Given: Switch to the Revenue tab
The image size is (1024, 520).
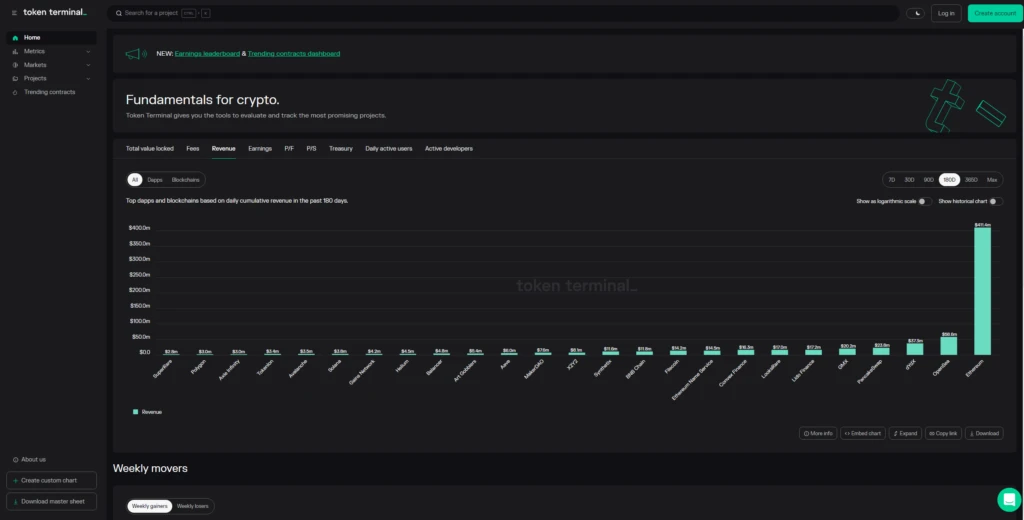Looking at the screenshot, I should click(x=223, y=149).
